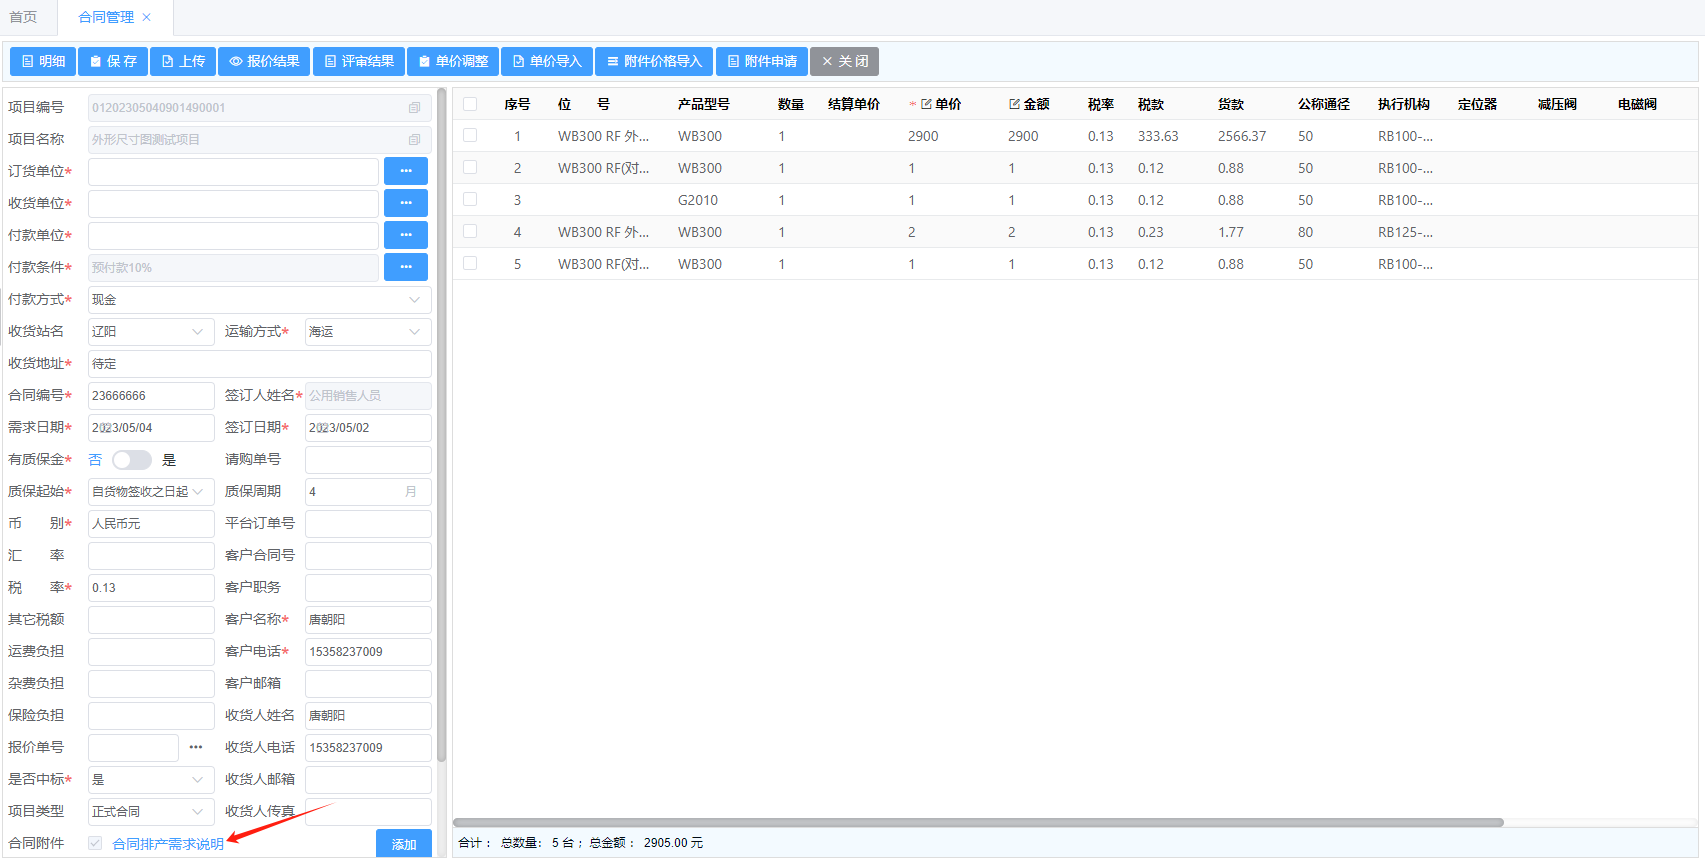Click the 添加 button for attachments

(403, 844)
